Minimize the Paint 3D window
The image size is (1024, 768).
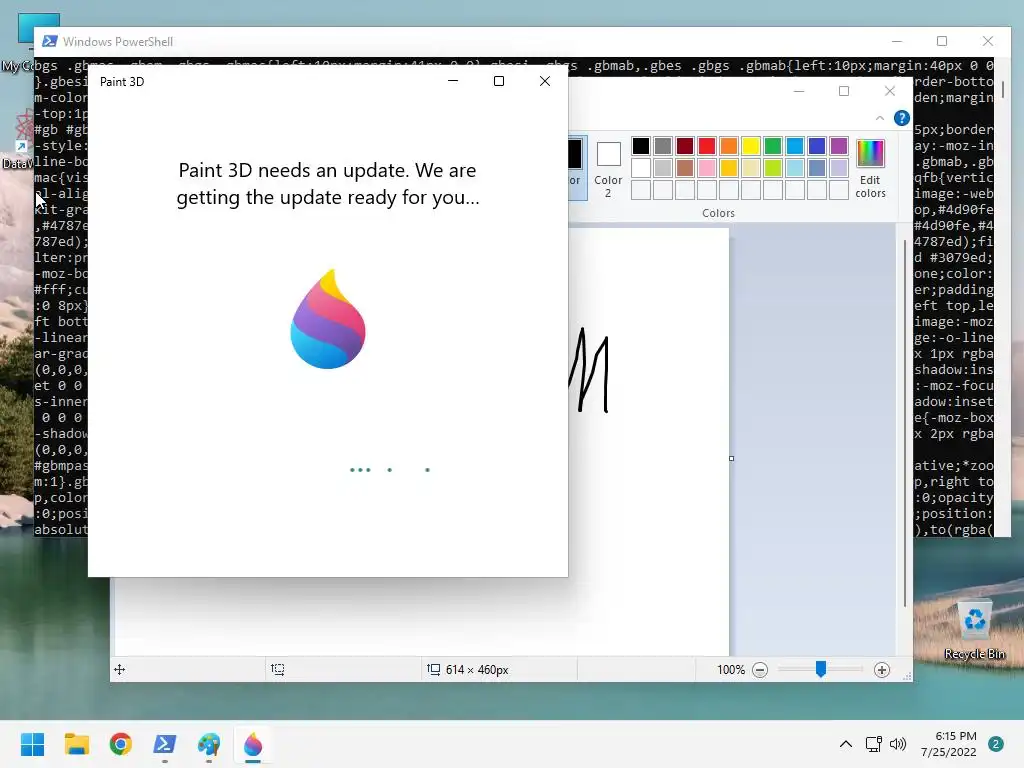point(453,81)
